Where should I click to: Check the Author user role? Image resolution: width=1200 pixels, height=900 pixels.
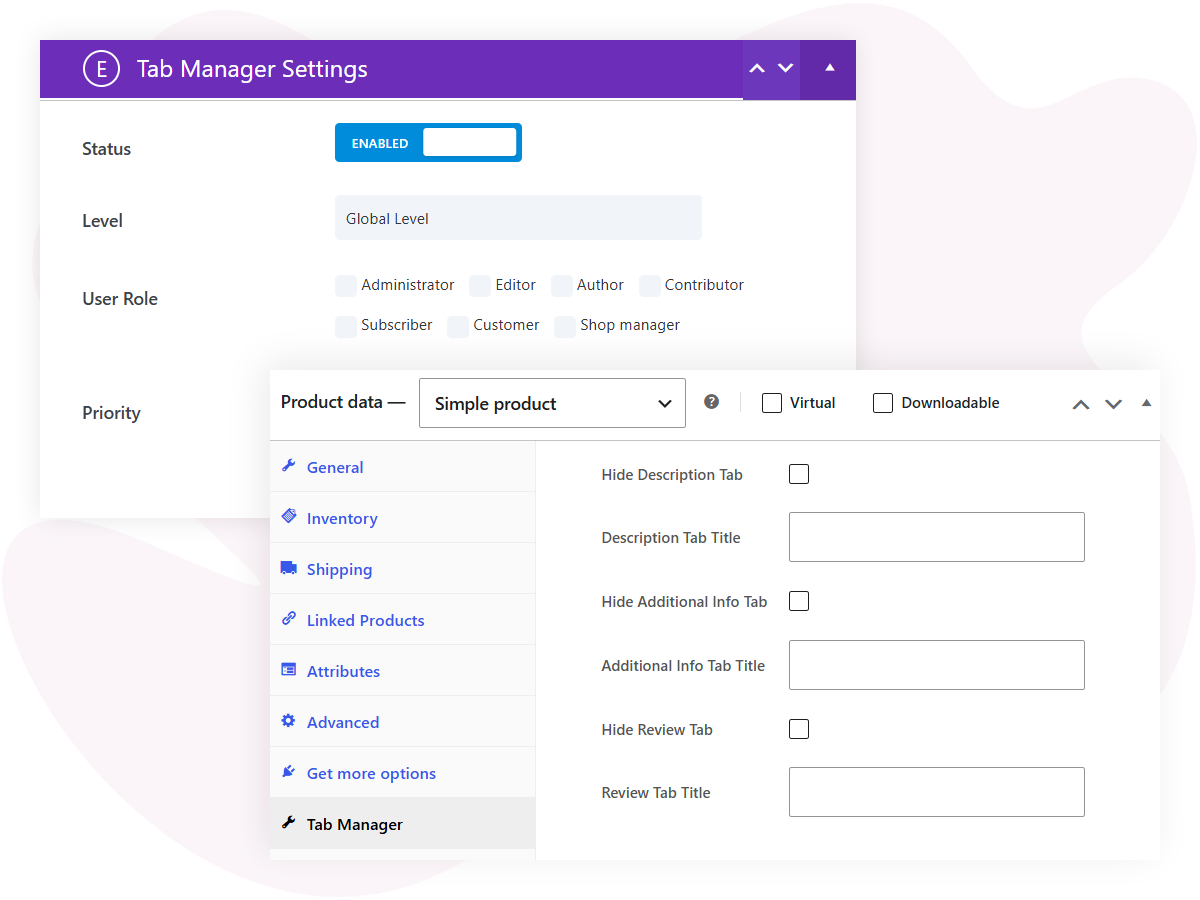(562, 286)
